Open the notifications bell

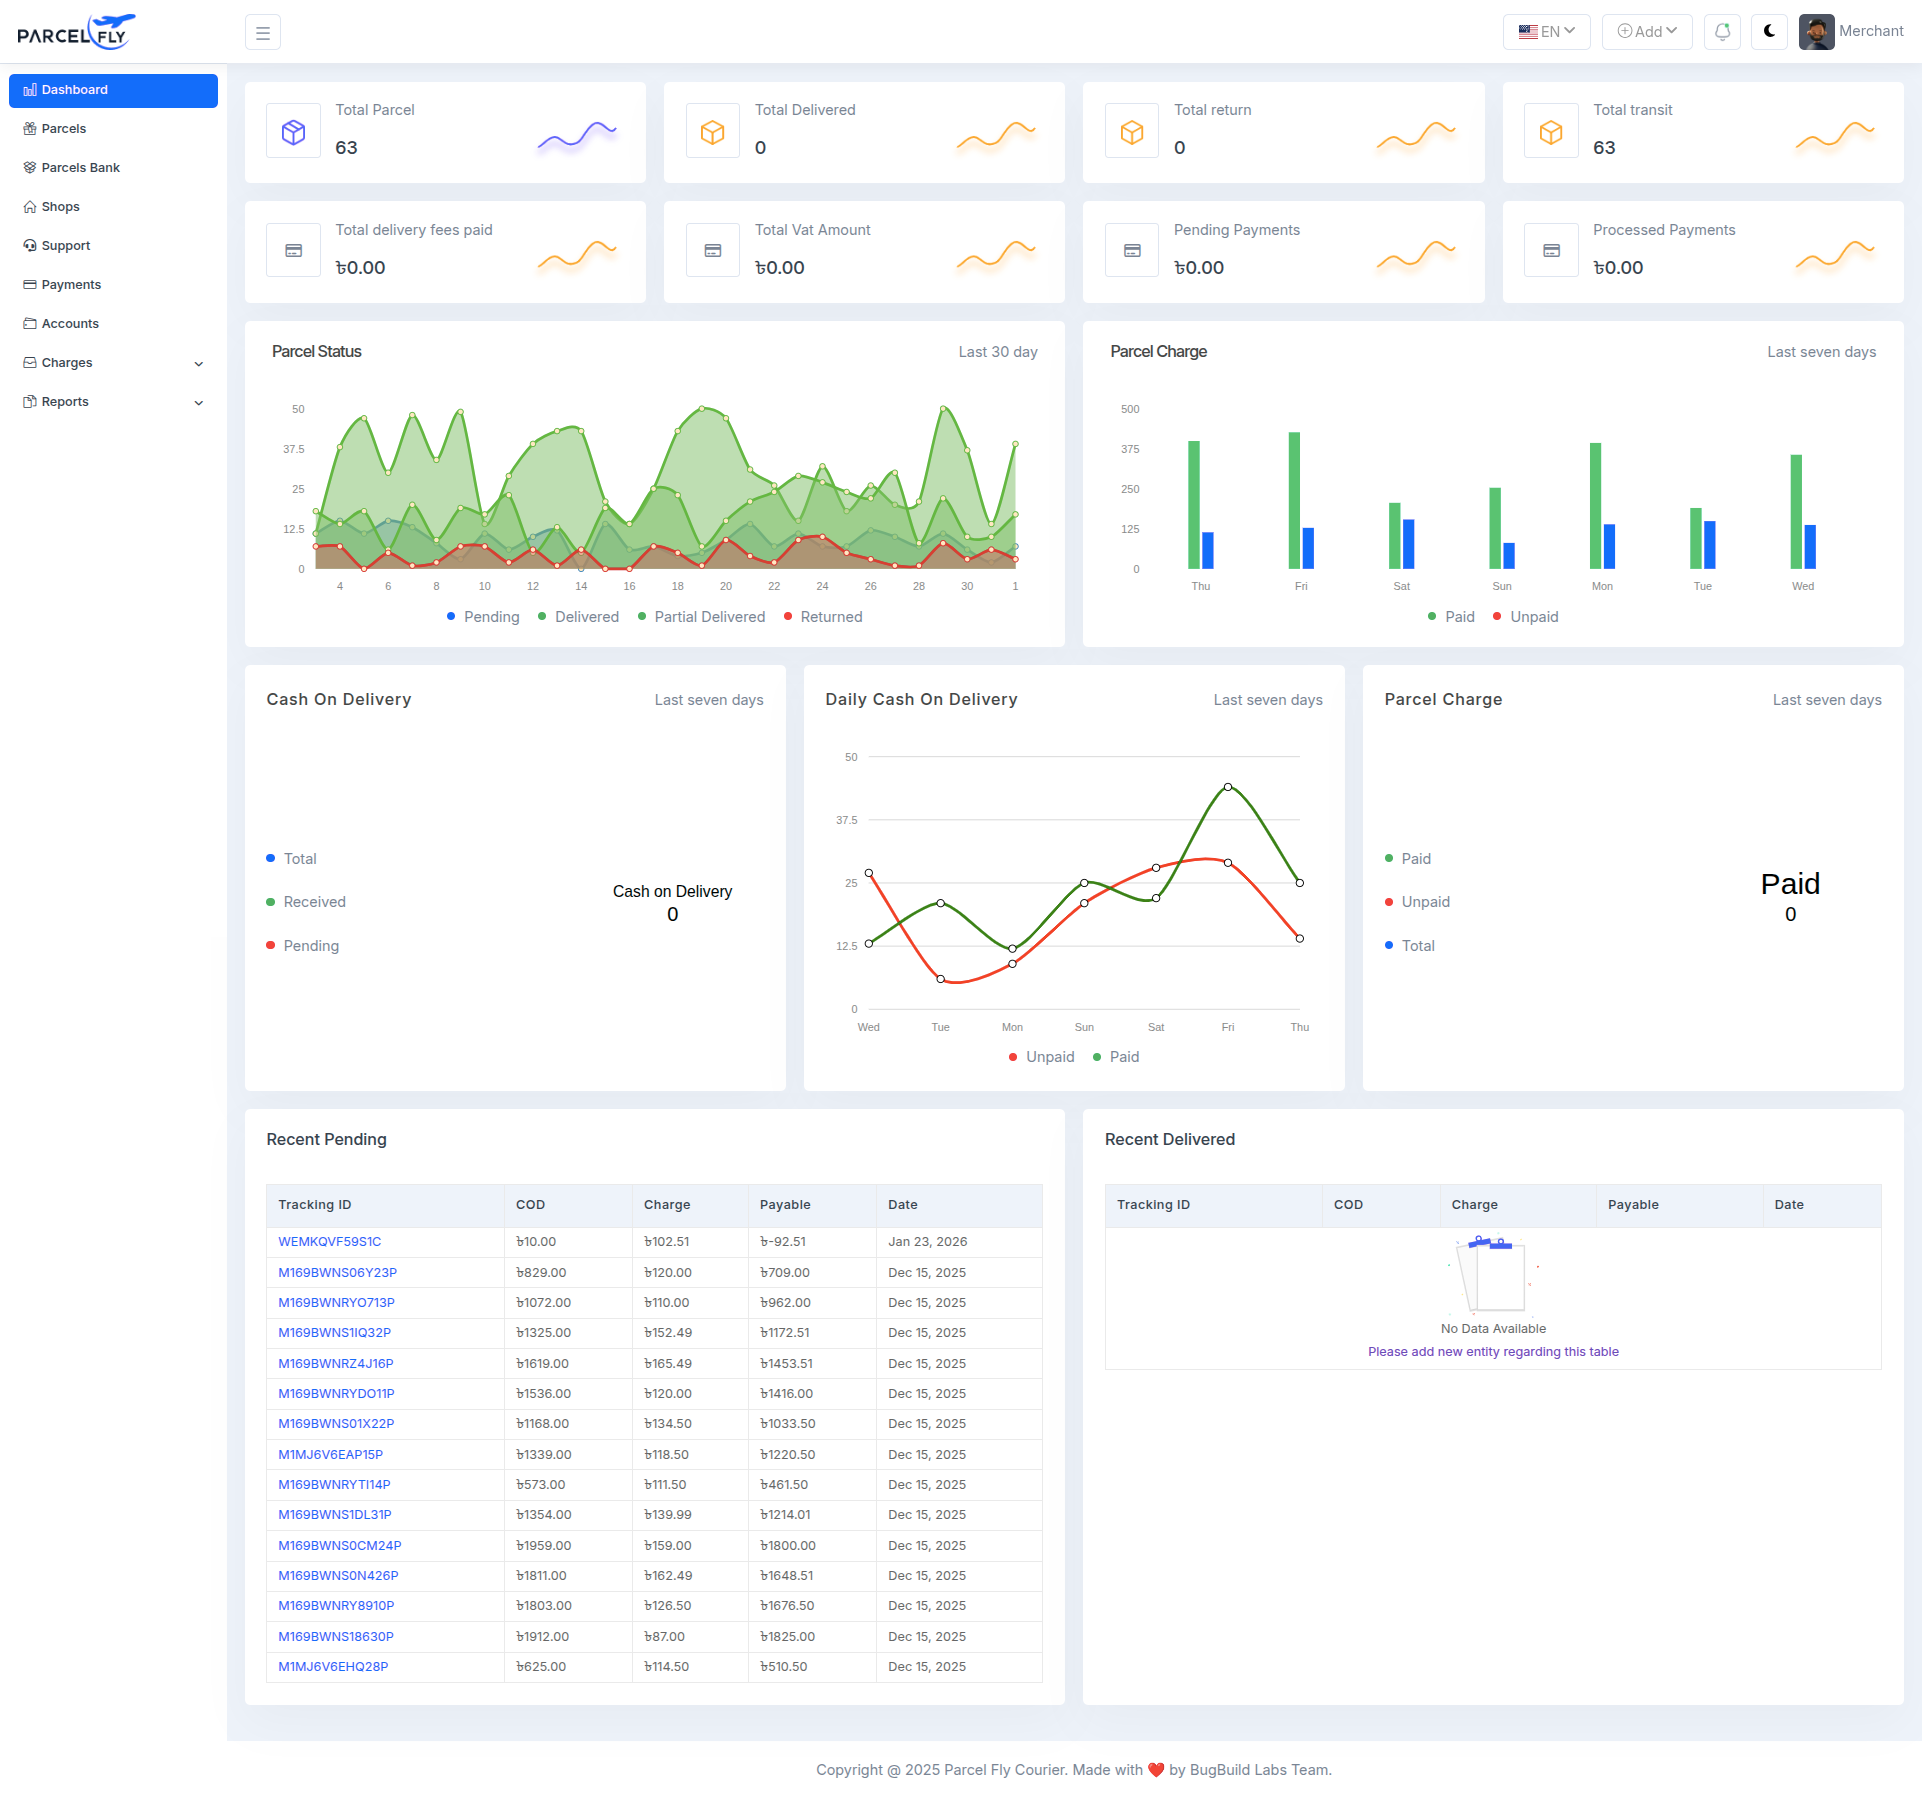pos(1722,31)
